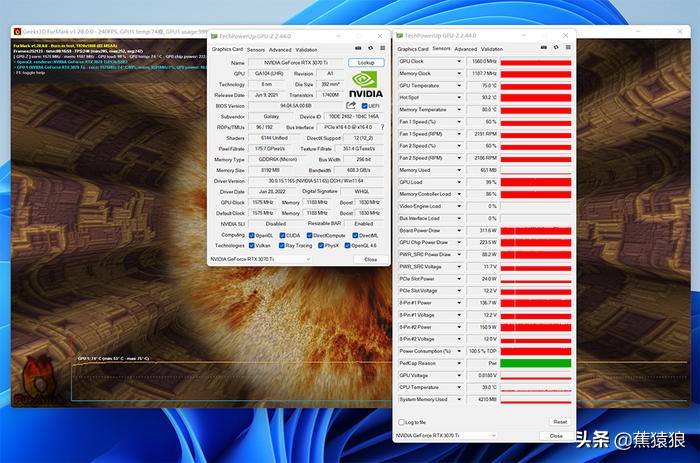This screenshot has height=463, width=700.
Task: Open hamburger menu in Graphics Card window
Action: point(380,49)
